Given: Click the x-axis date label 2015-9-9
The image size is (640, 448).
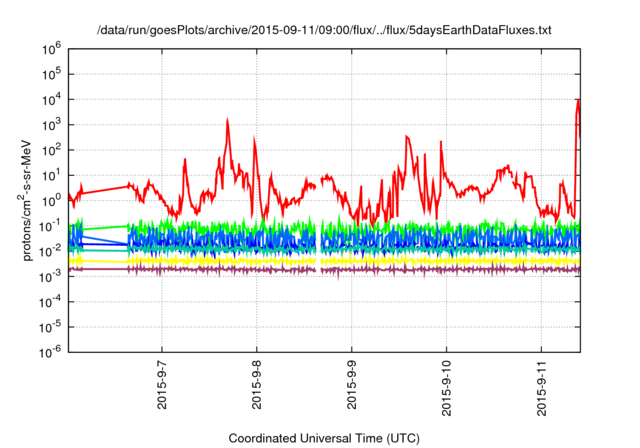Looking at the screenshot, I should (351, 385).
